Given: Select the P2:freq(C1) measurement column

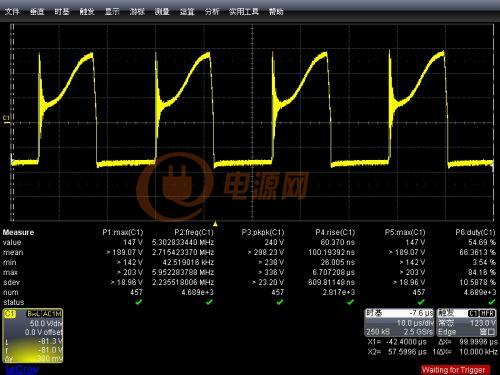Looking at the screenshot, I should [194, 232].
